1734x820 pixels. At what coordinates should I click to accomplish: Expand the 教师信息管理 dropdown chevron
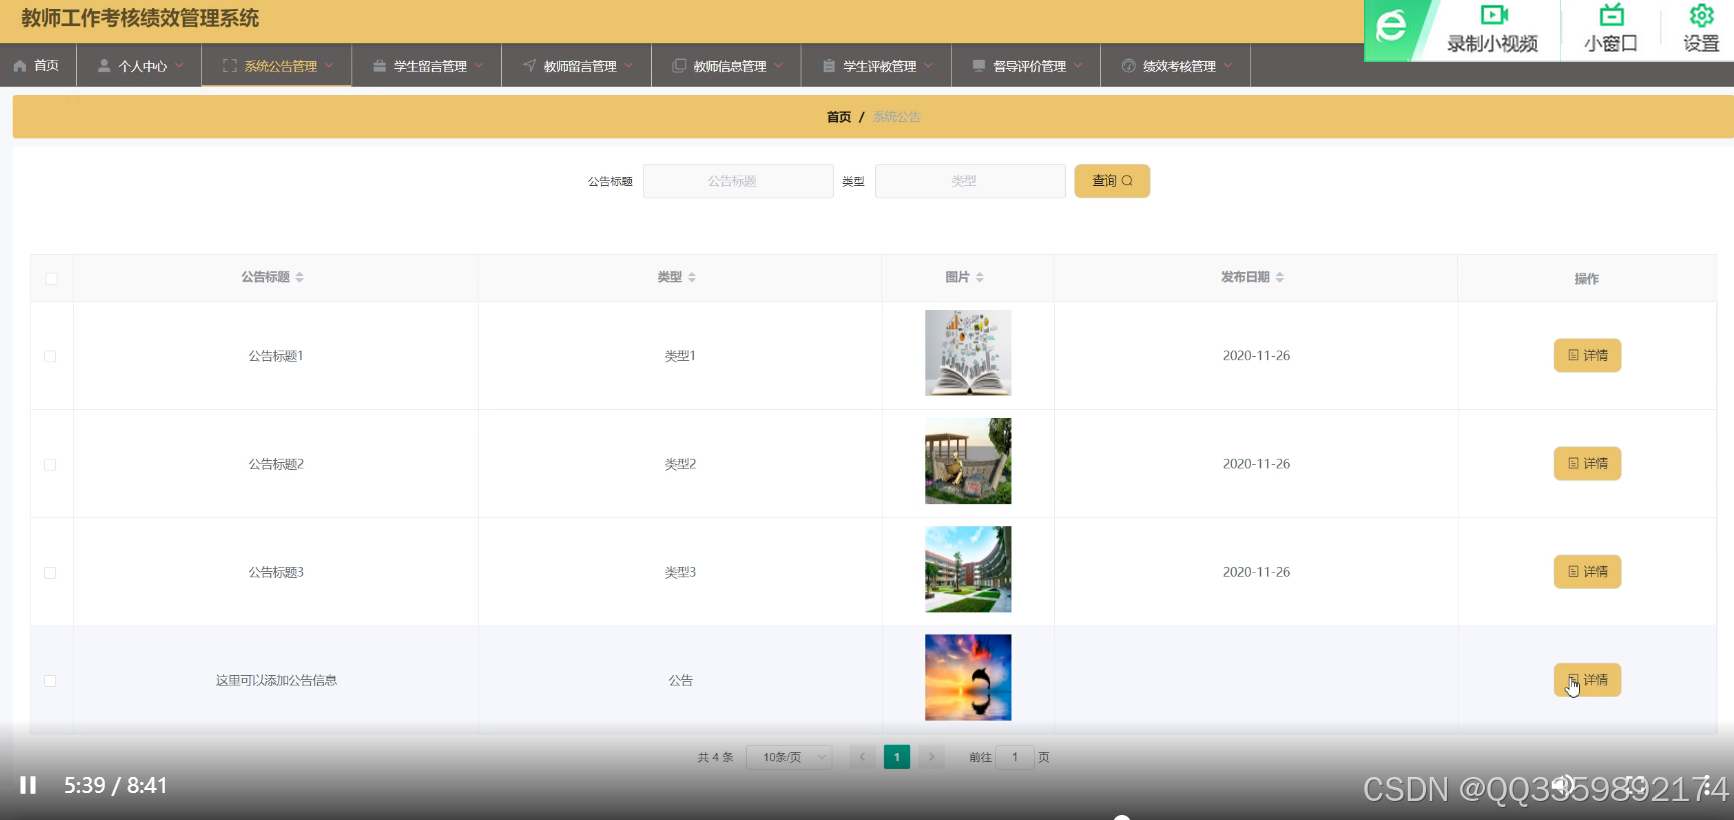click(x=778, y=66)
